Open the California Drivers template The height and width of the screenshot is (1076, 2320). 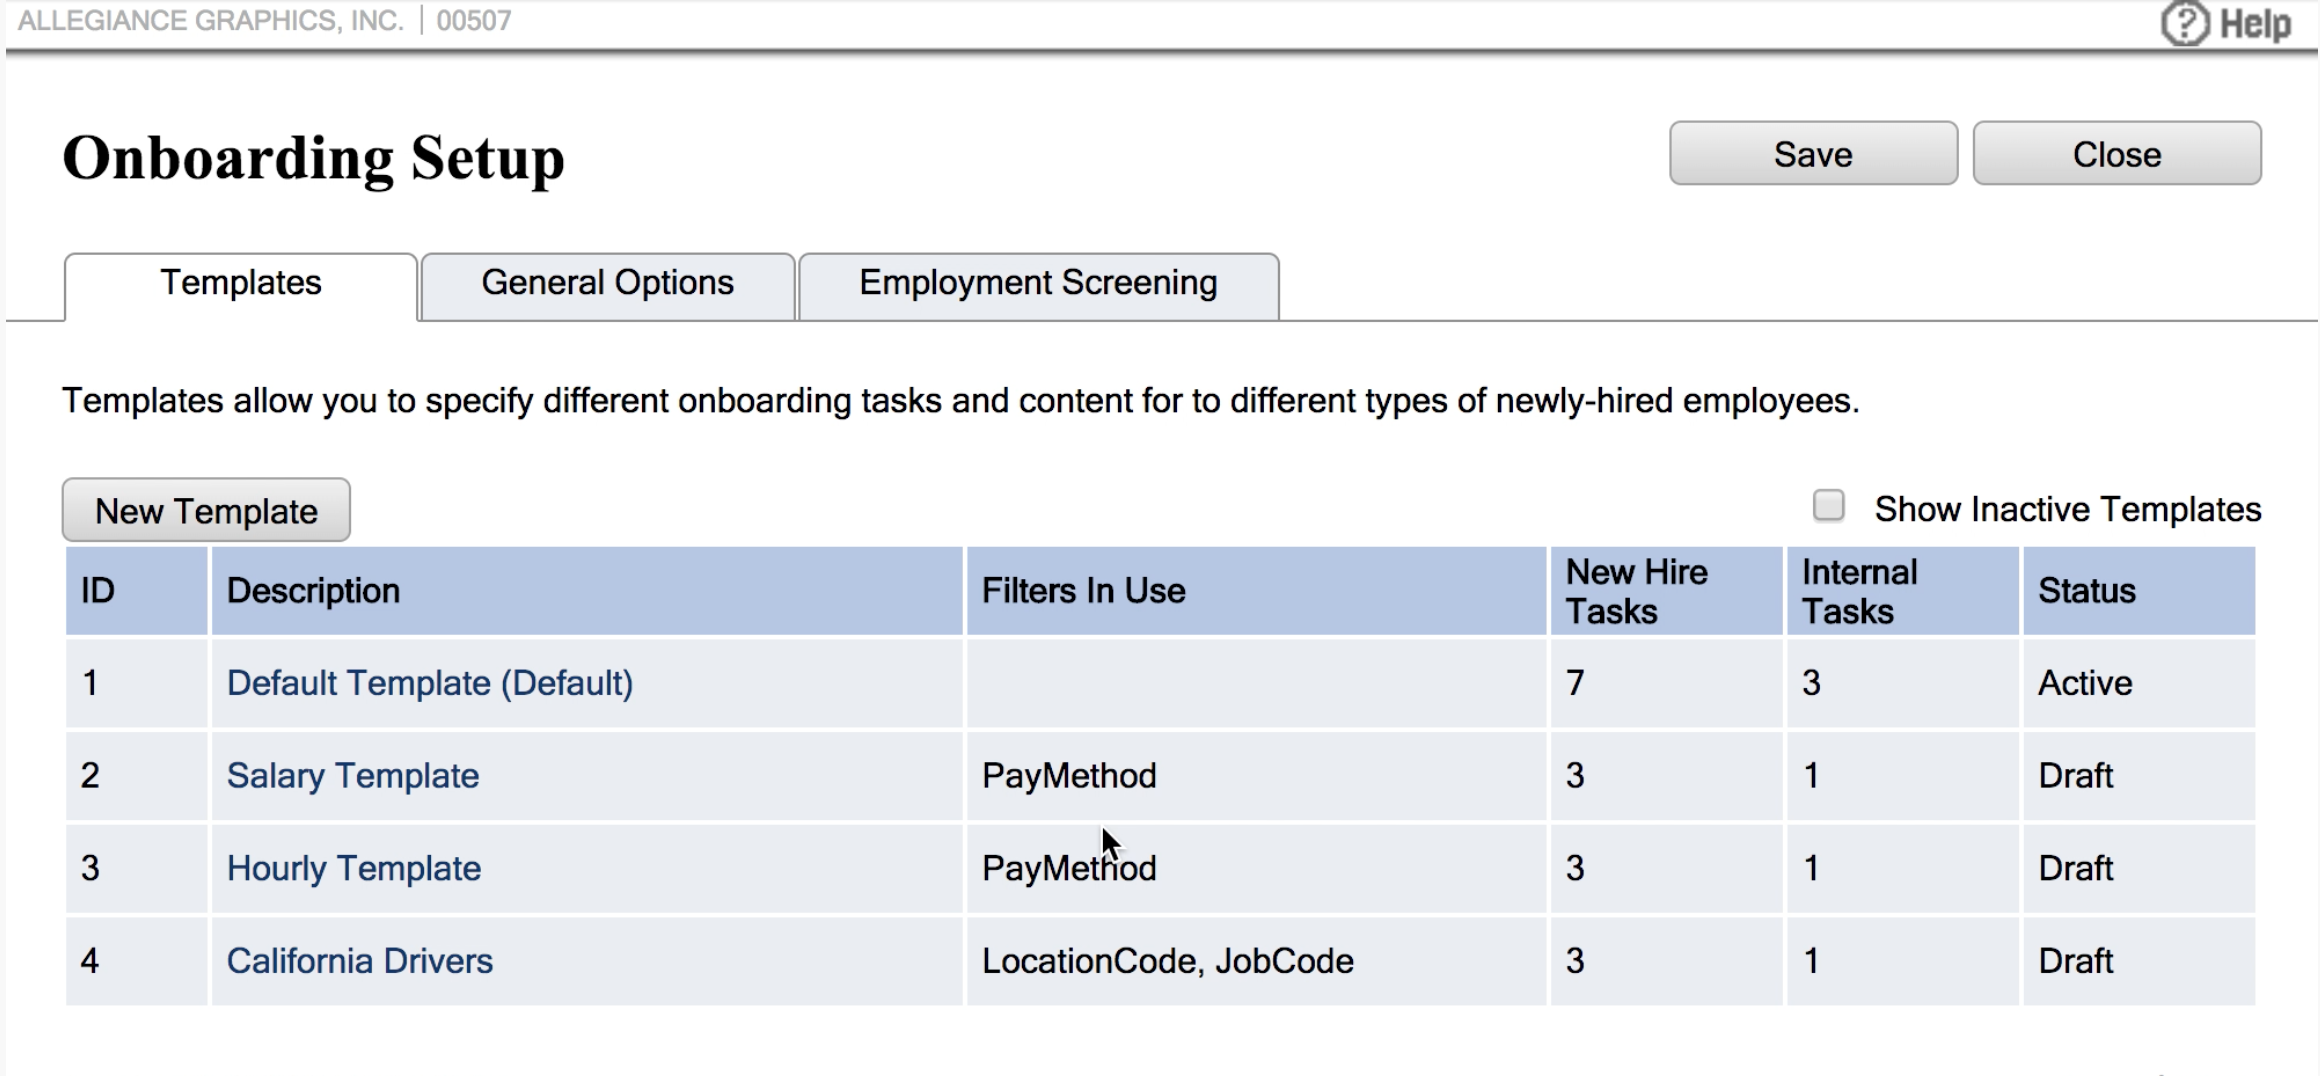(x=360, y=961)
